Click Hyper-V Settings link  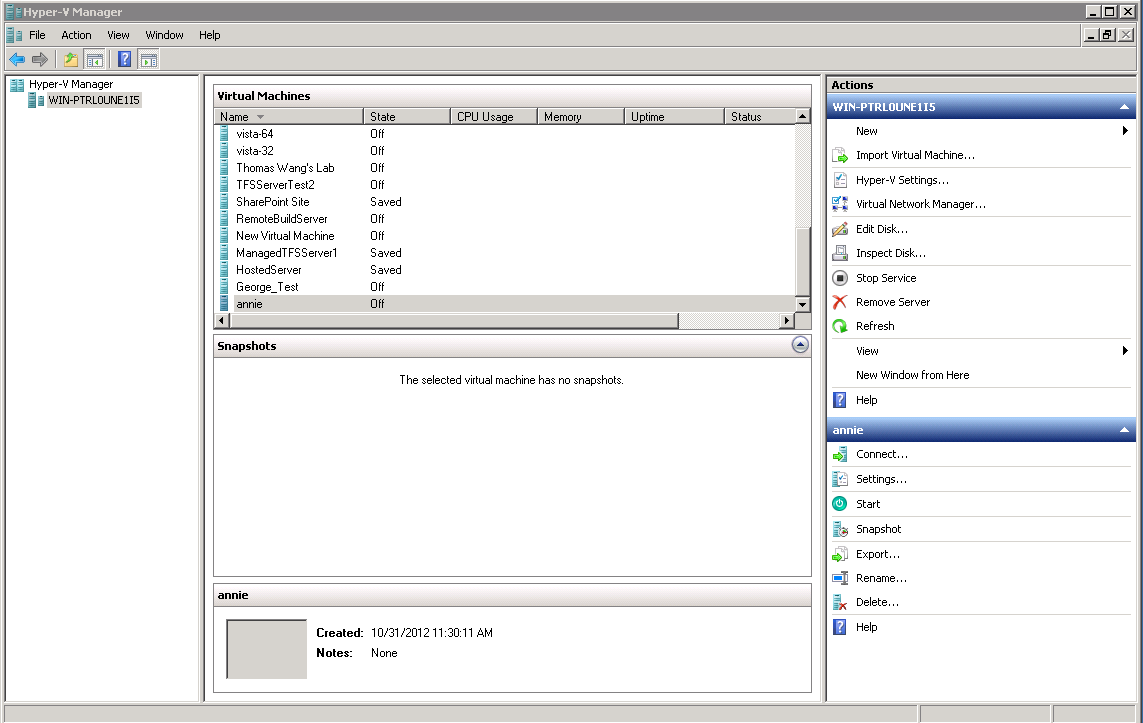click(902, 180)
